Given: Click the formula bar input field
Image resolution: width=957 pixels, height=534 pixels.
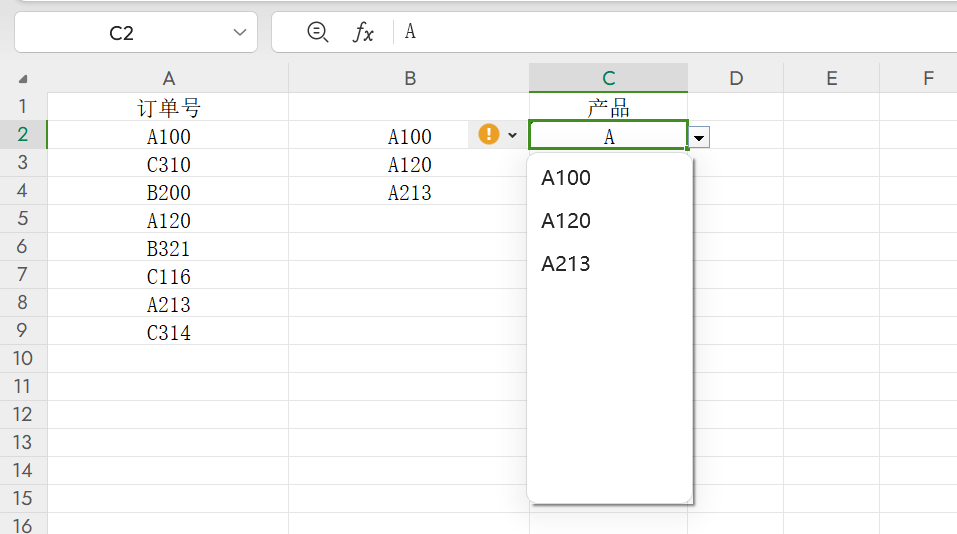Looking at the screenshot, I should [x=670, y=33].
